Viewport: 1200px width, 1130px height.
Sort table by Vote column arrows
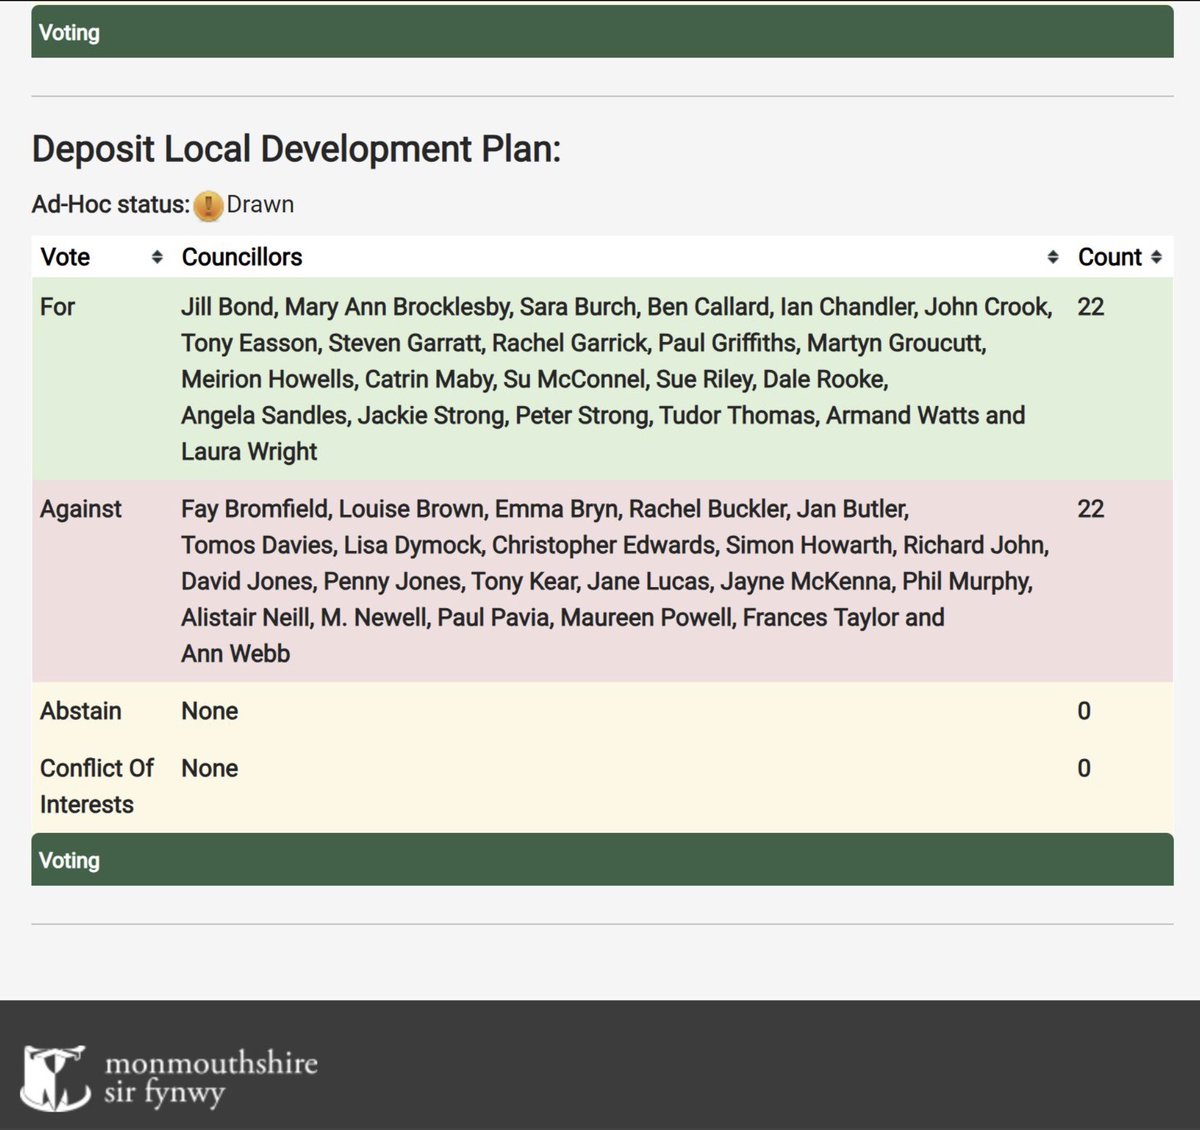[x=157, y=257]
